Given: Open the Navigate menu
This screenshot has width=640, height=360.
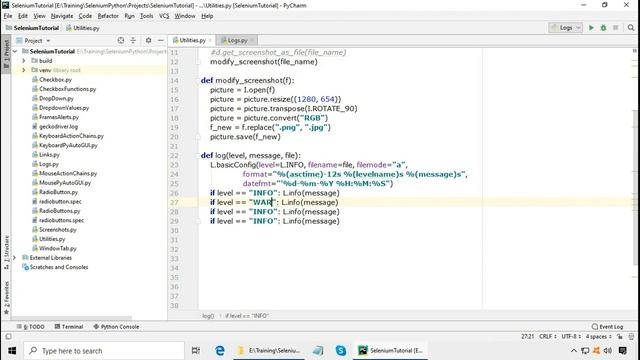Looking at the screenshot, I should click(62, 16).
